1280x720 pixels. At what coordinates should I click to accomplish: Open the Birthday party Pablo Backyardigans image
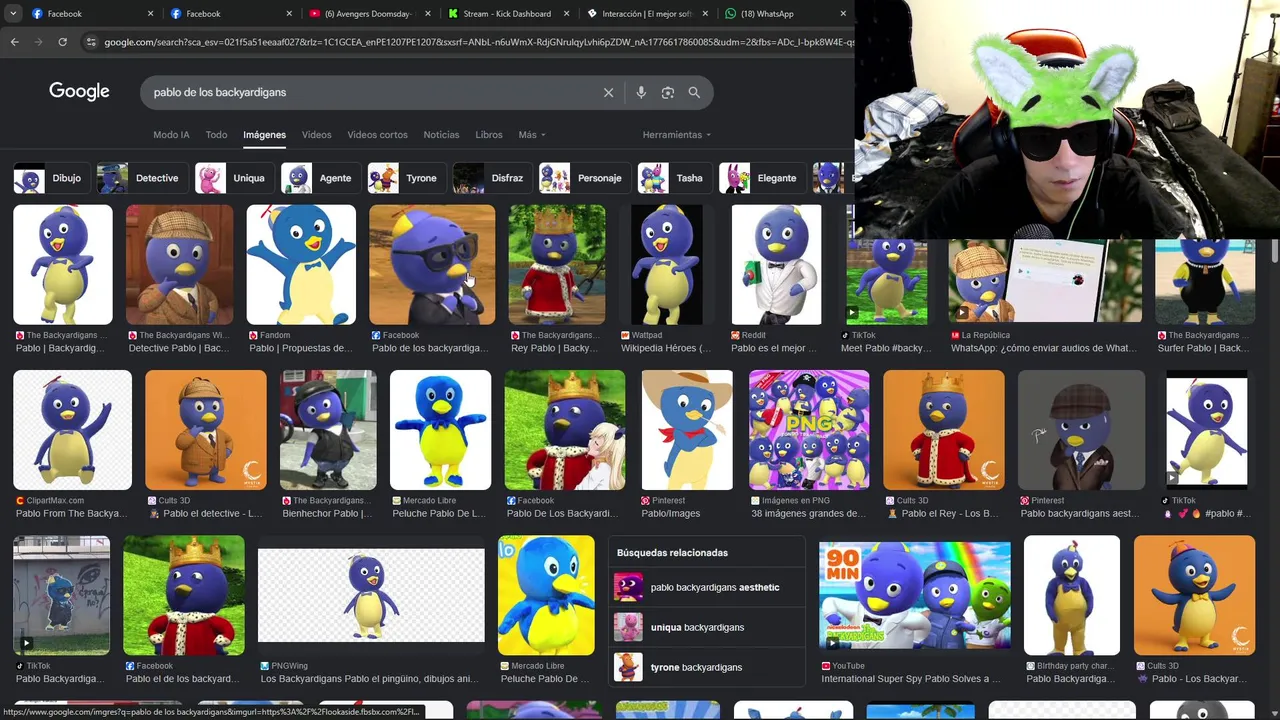click(1072, 595)
